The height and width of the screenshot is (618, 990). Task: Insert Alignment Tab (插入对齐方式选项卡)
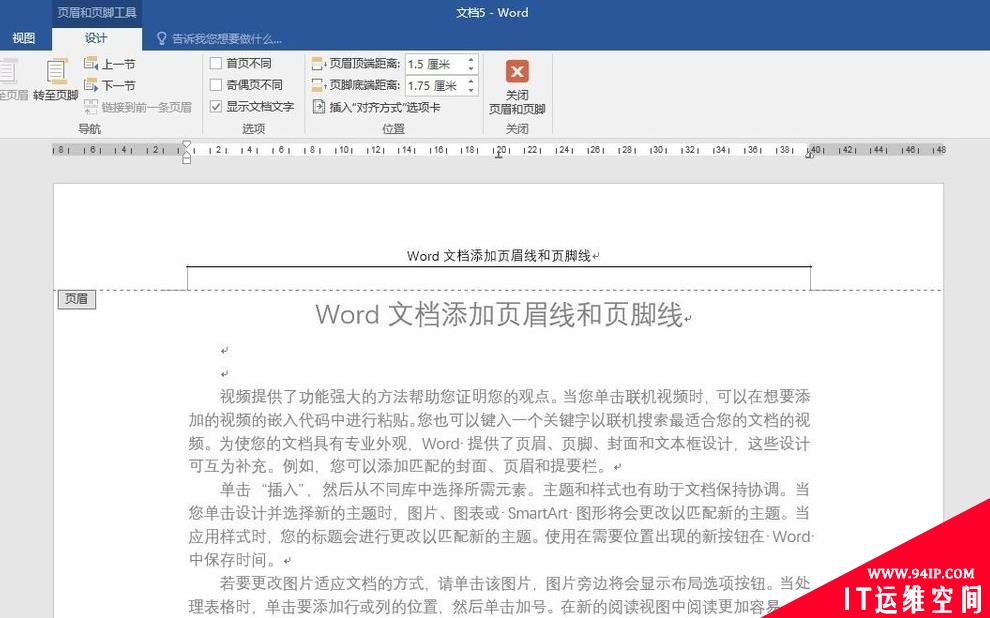click(377, 107)
